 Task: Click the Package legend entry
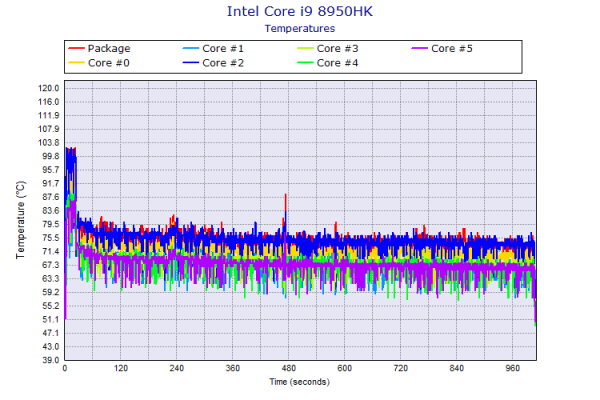point(99,48)
